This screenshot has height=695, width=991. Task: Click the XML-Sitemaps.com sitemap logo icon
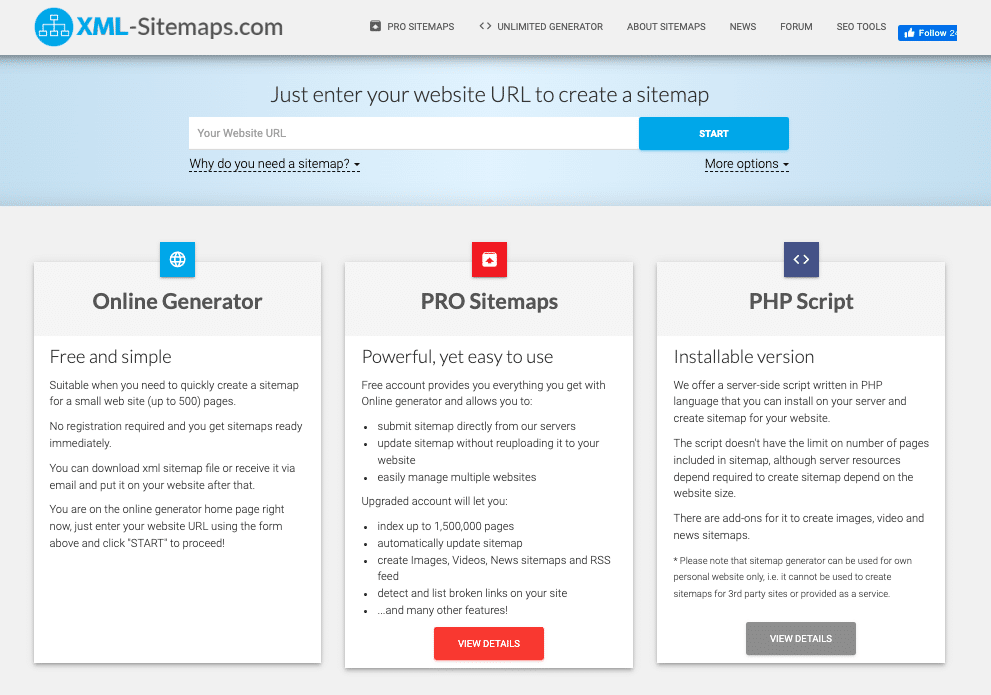[54, 27]
